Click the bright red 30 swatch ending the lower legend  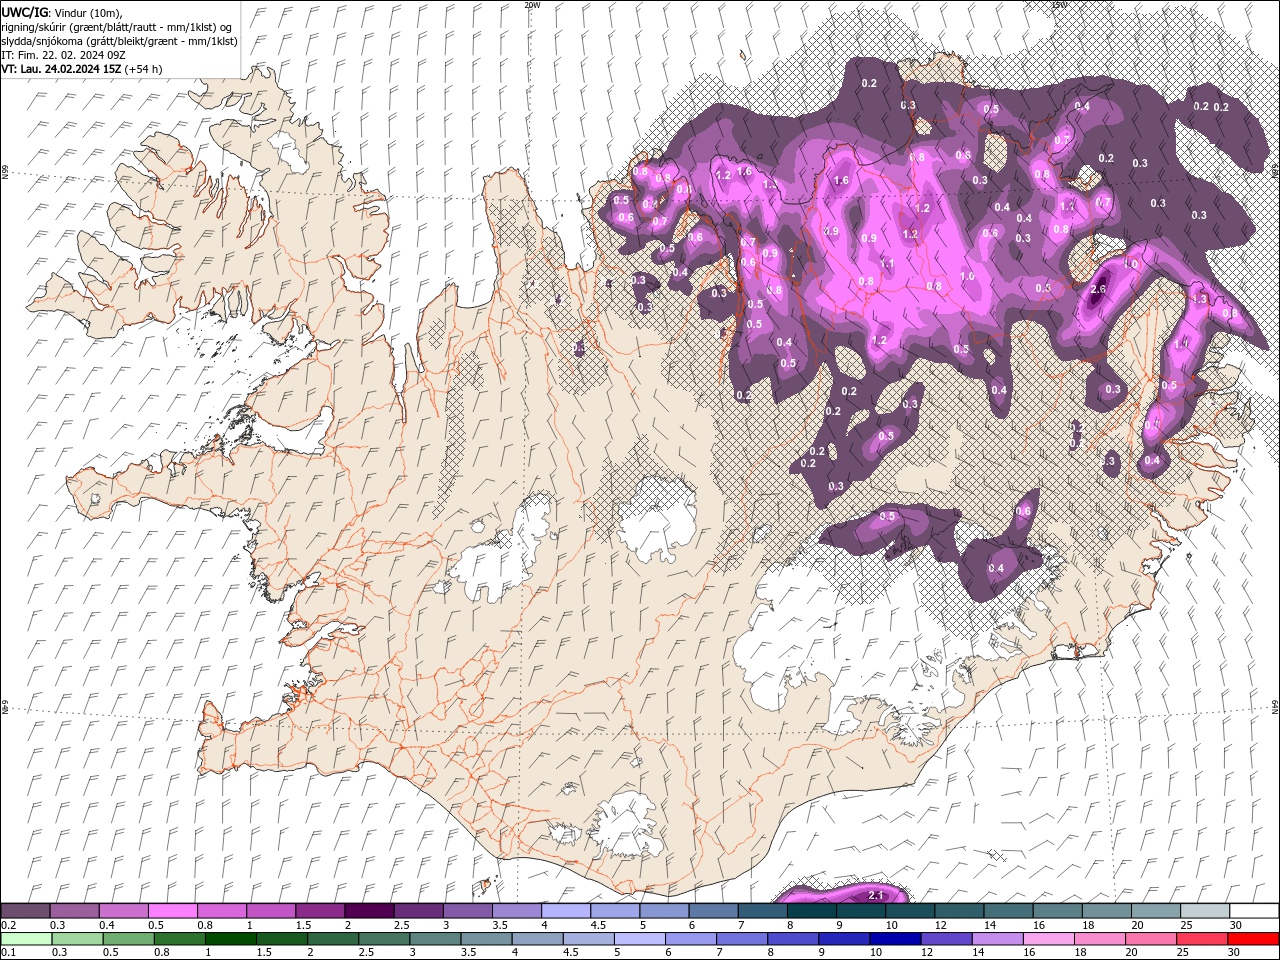point(1253,939)
